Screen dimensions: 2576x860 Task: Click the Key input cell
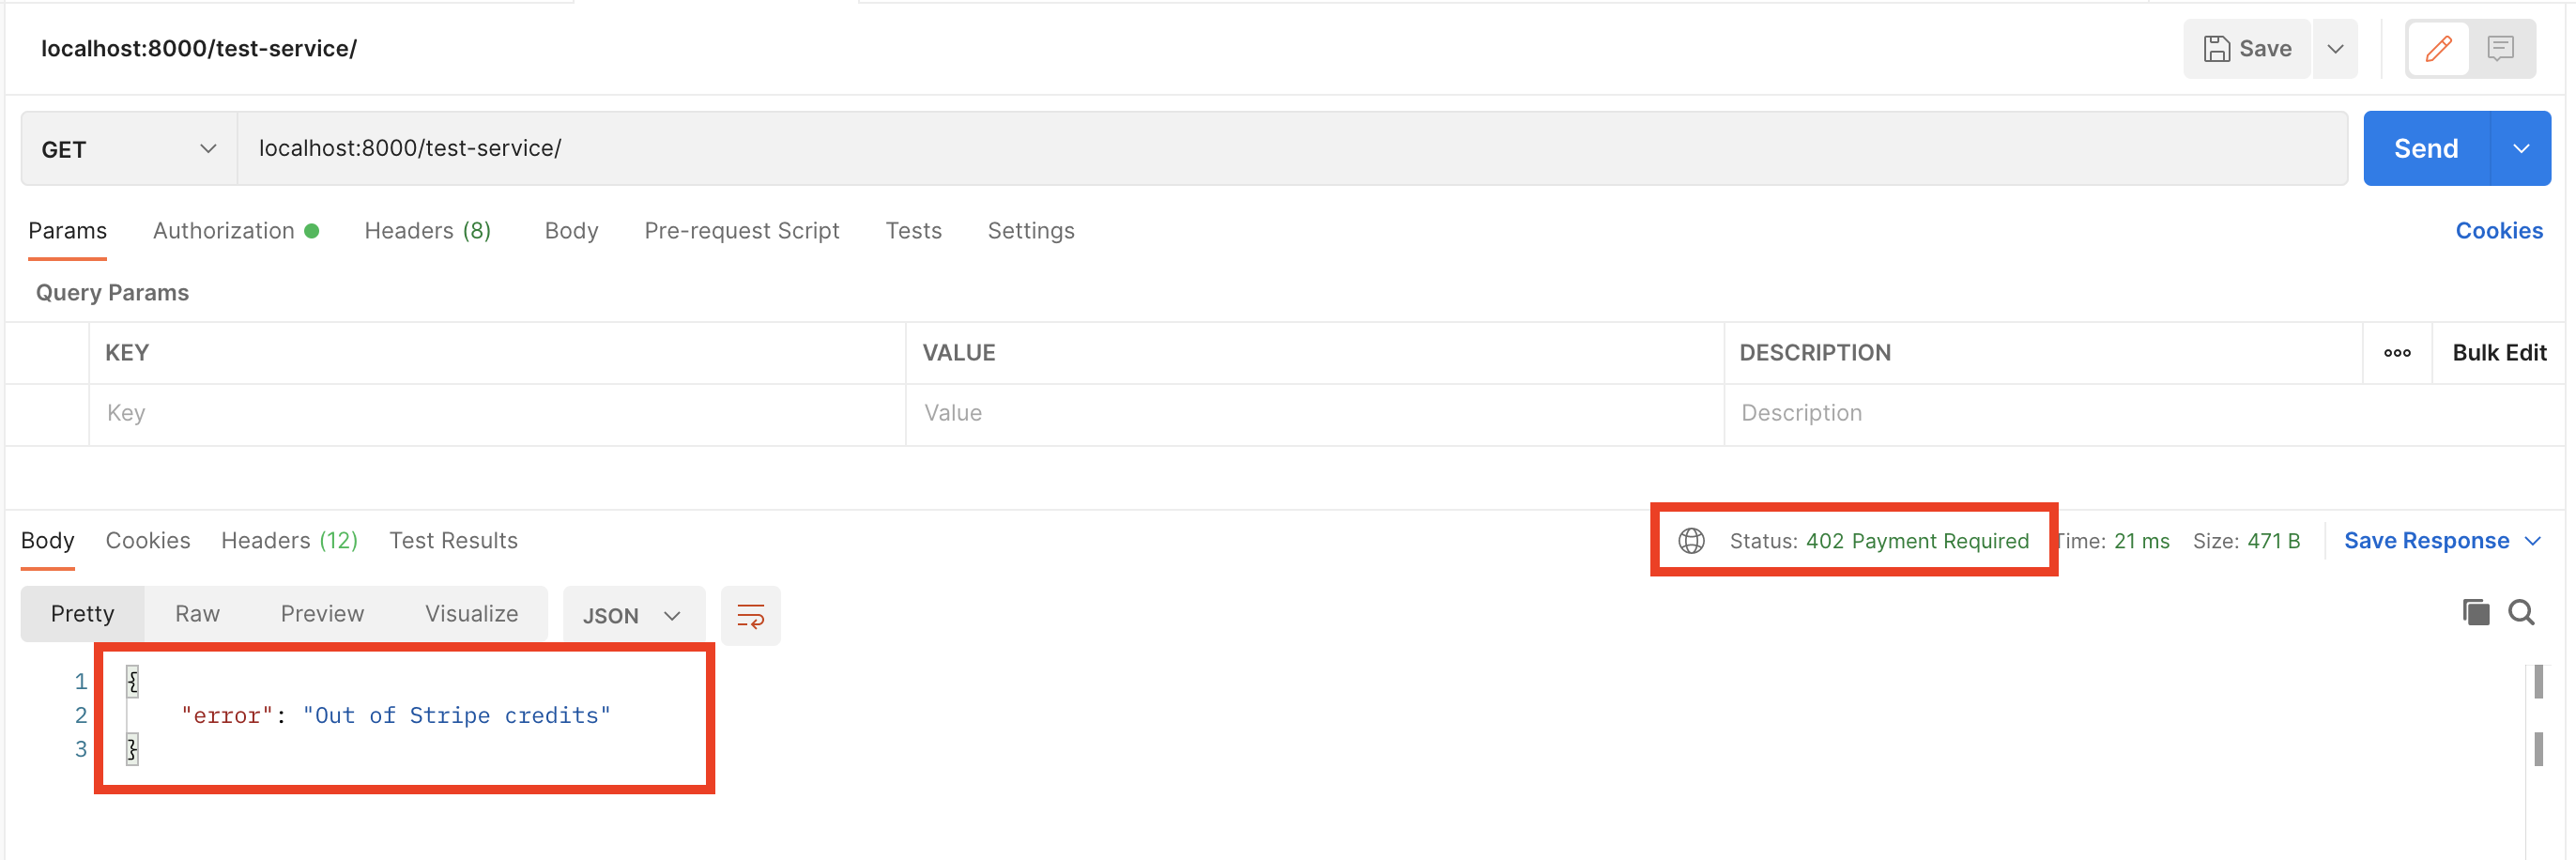click(497, 414)
